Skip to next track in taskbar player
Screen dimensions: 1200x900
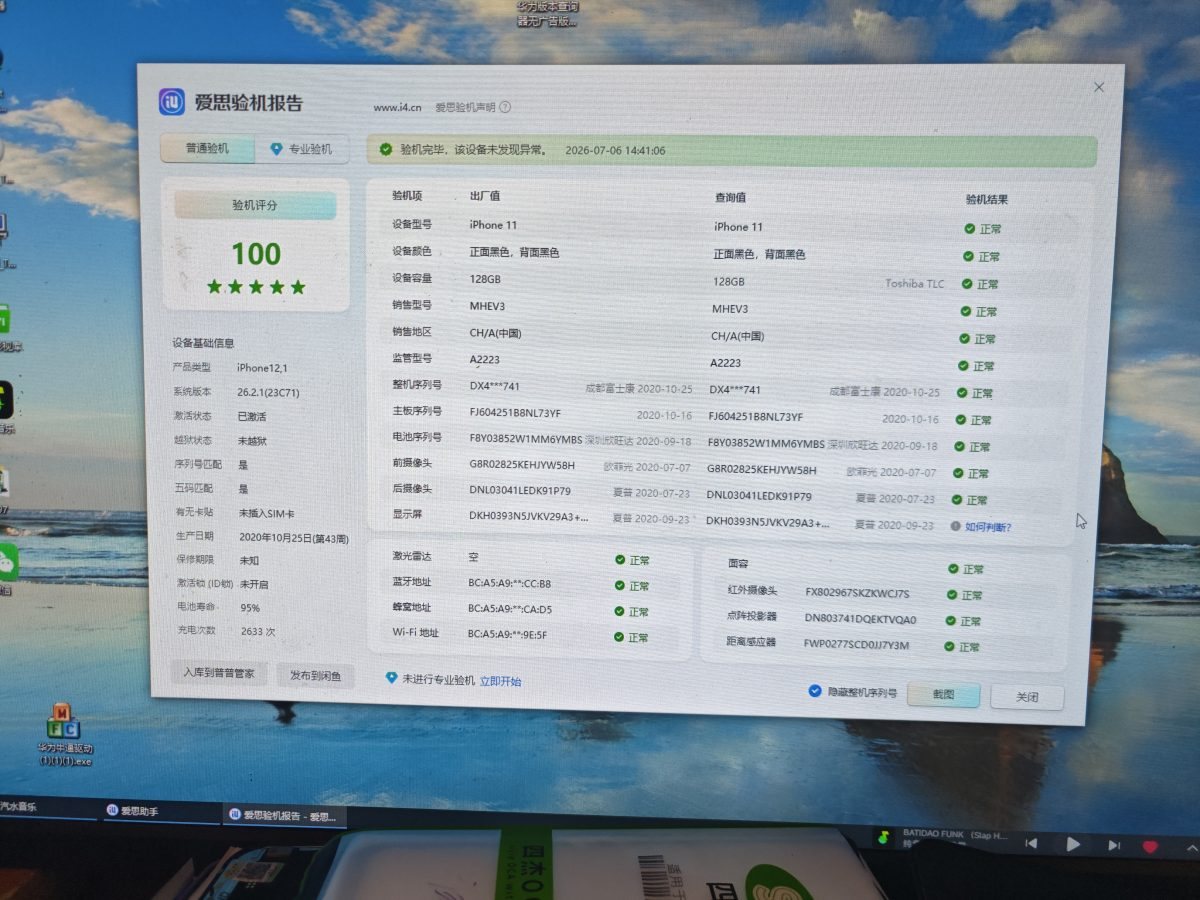tap(1113, 846)
